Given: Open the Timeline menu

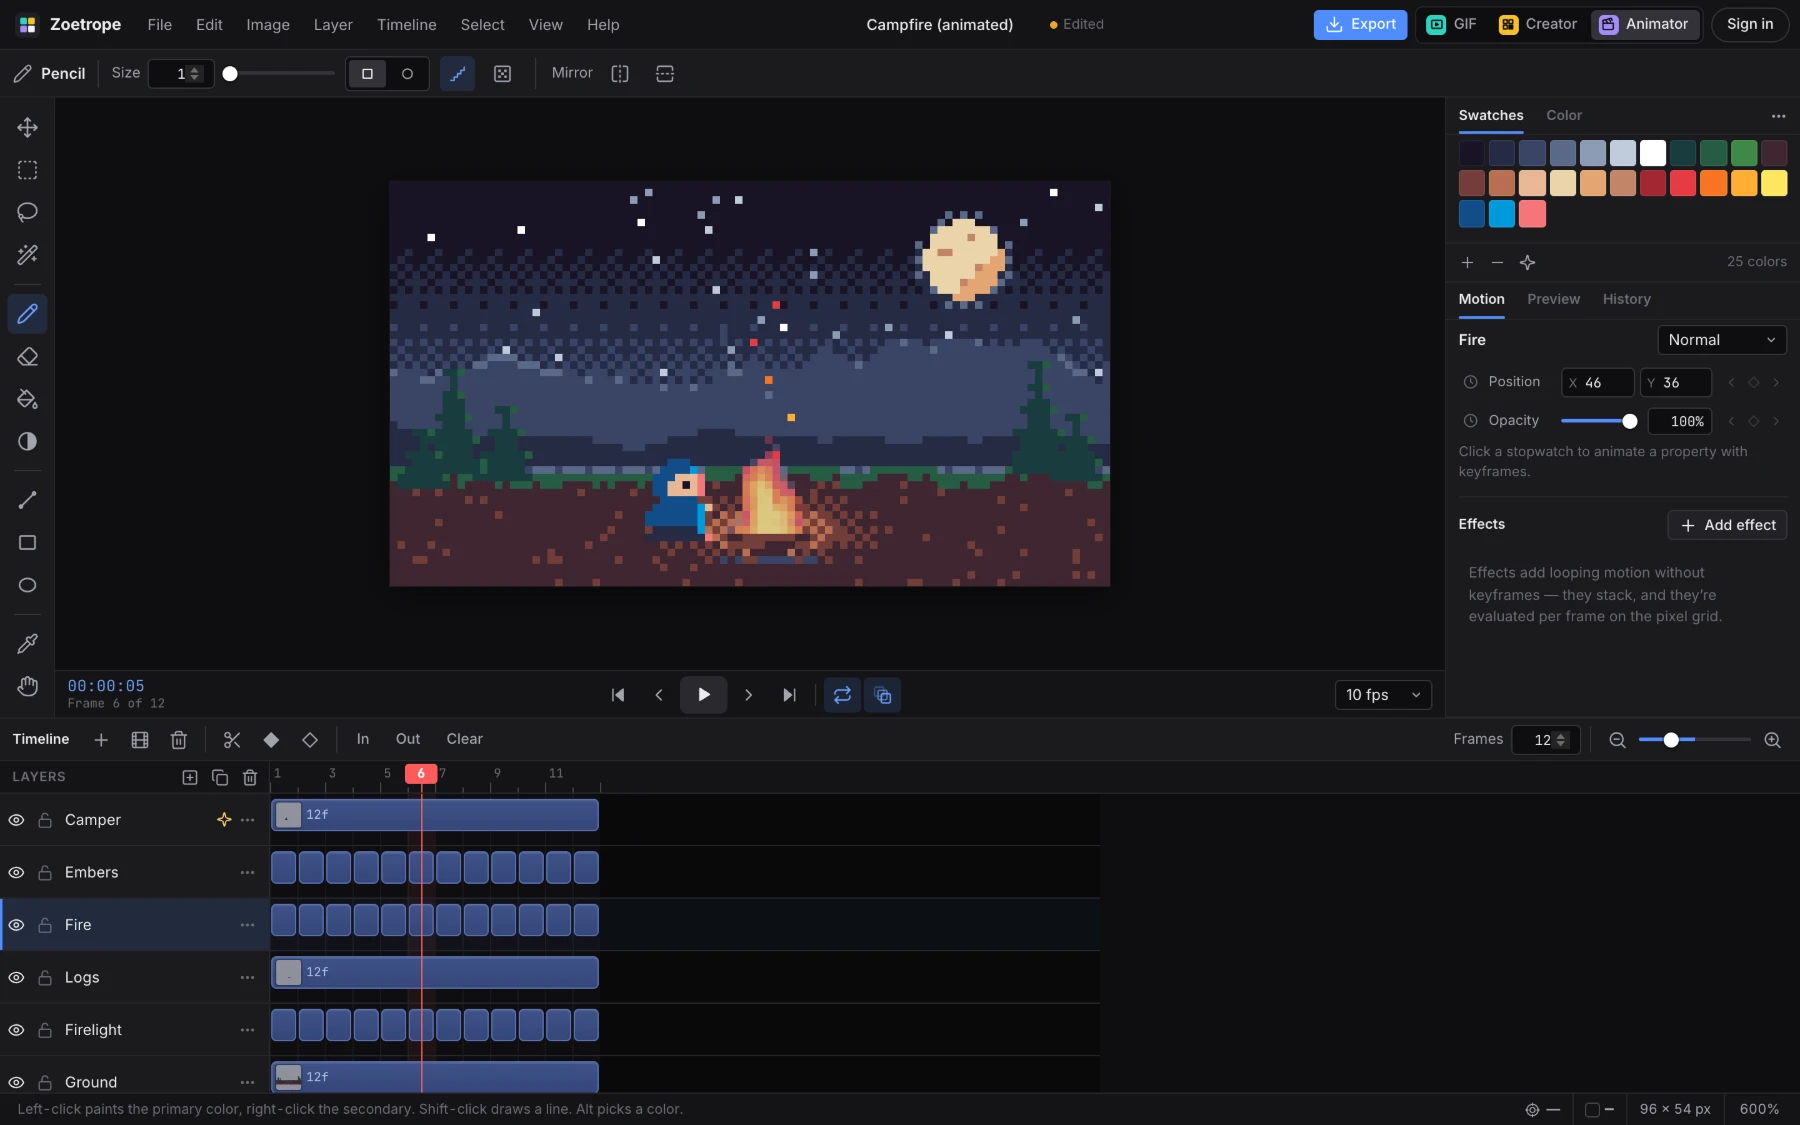Looking at the screenshot, I should tap(406, 24).
